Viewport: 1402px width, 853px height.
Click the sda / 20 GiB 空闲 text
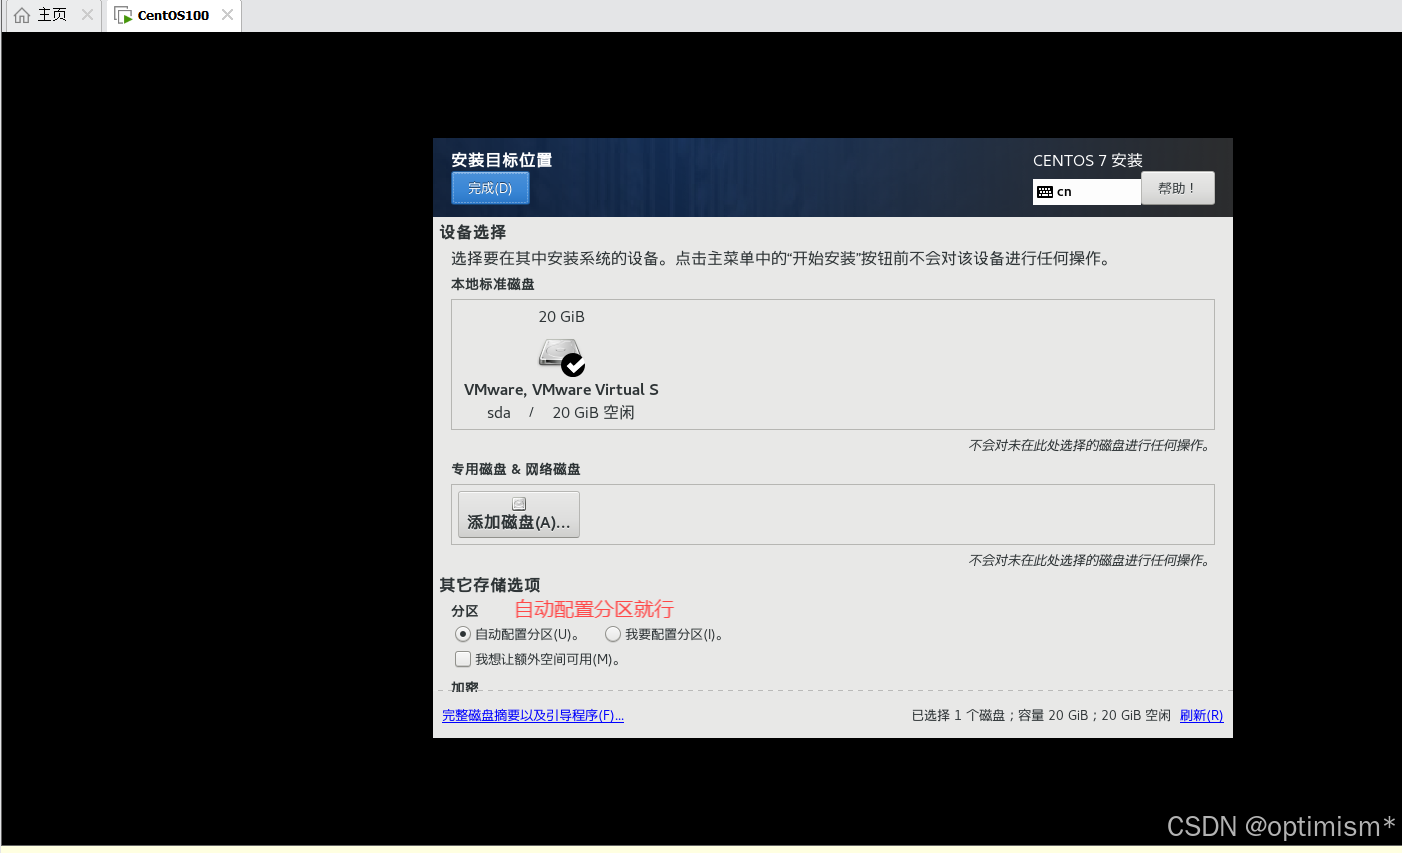click(561, 413)
